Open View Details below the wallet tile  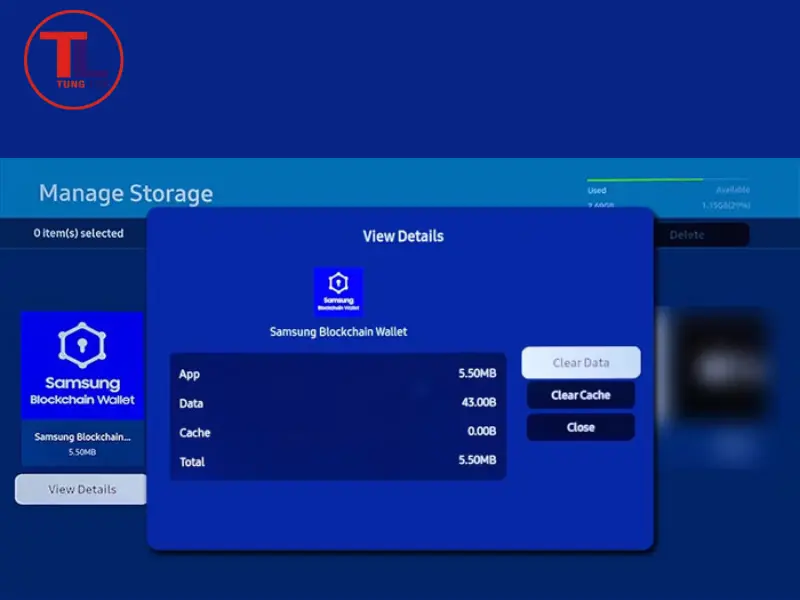click(x=82, y=489)
